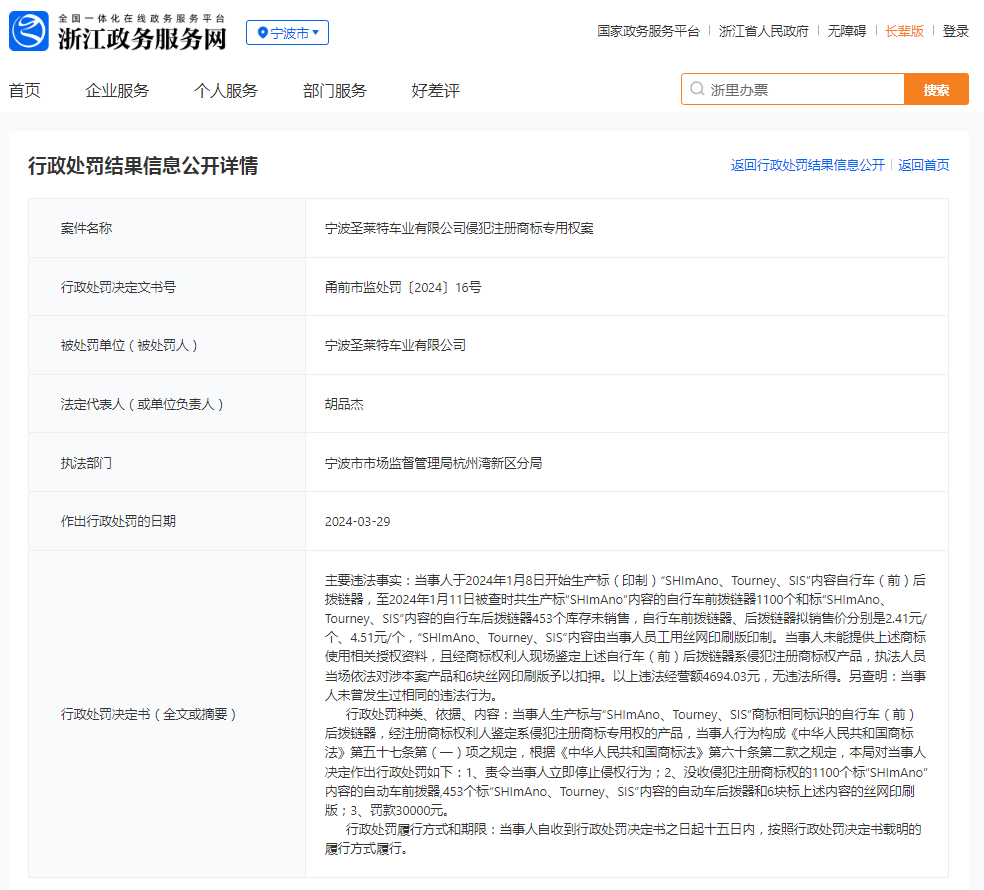Click the 国家政务服务平台 link

(648, 31)
